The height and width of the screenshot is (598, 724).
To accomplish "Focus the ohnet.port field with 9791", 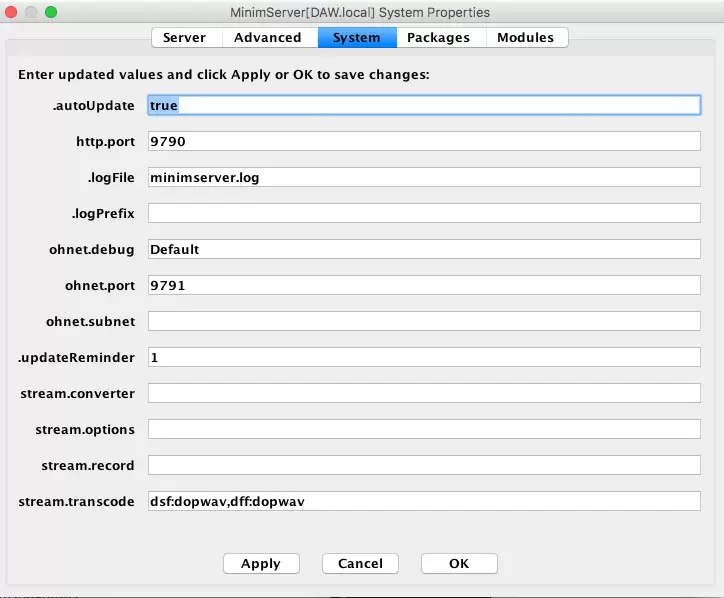I will (423, 286).
